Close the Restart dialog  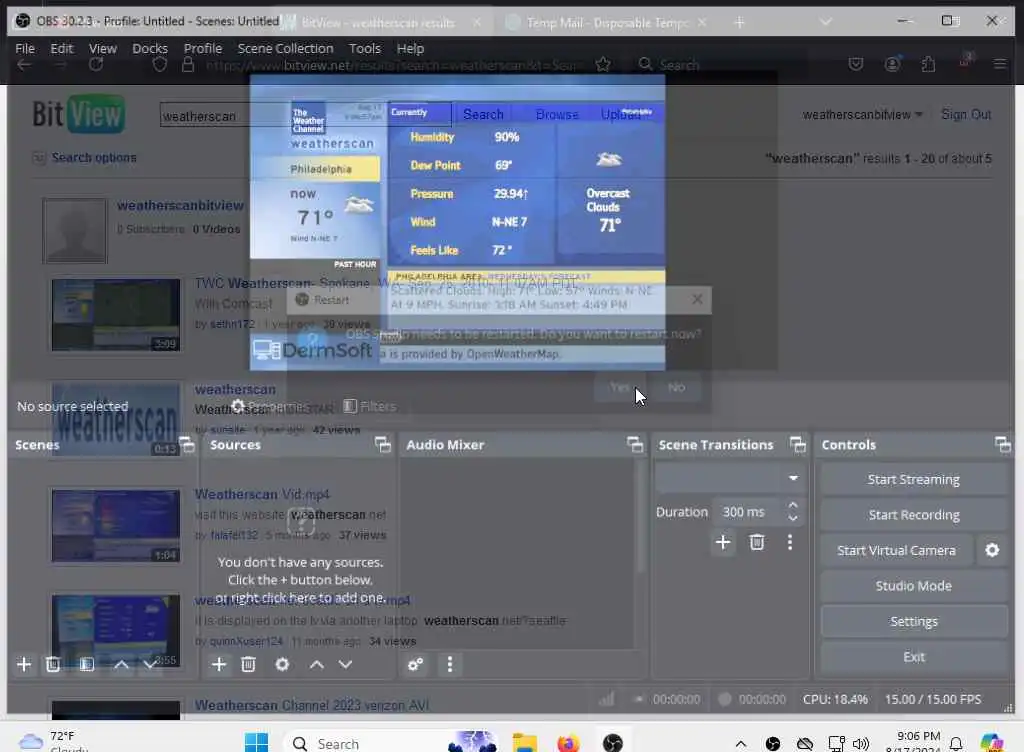pyautogui.click(x=697, y=299)
